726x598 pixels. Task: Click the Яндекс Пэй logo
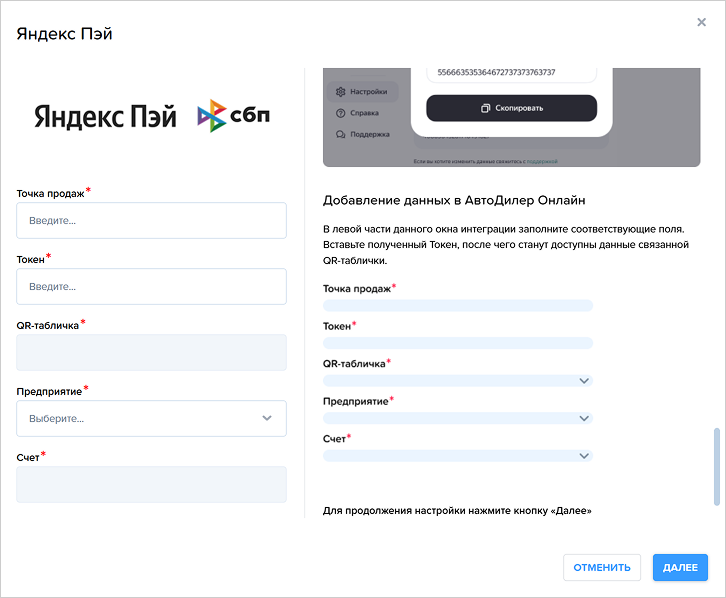(x=105, y=116)
